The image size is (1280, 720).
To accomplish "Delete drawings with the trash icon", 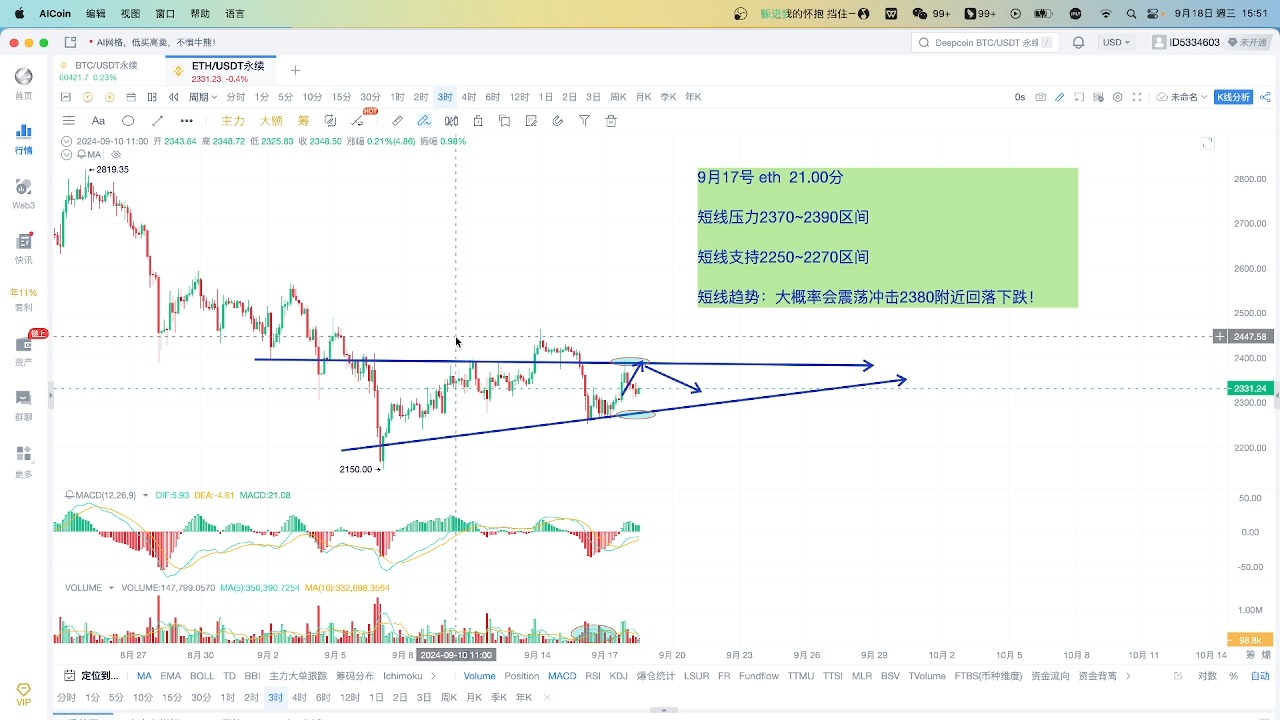I will 611,121.
